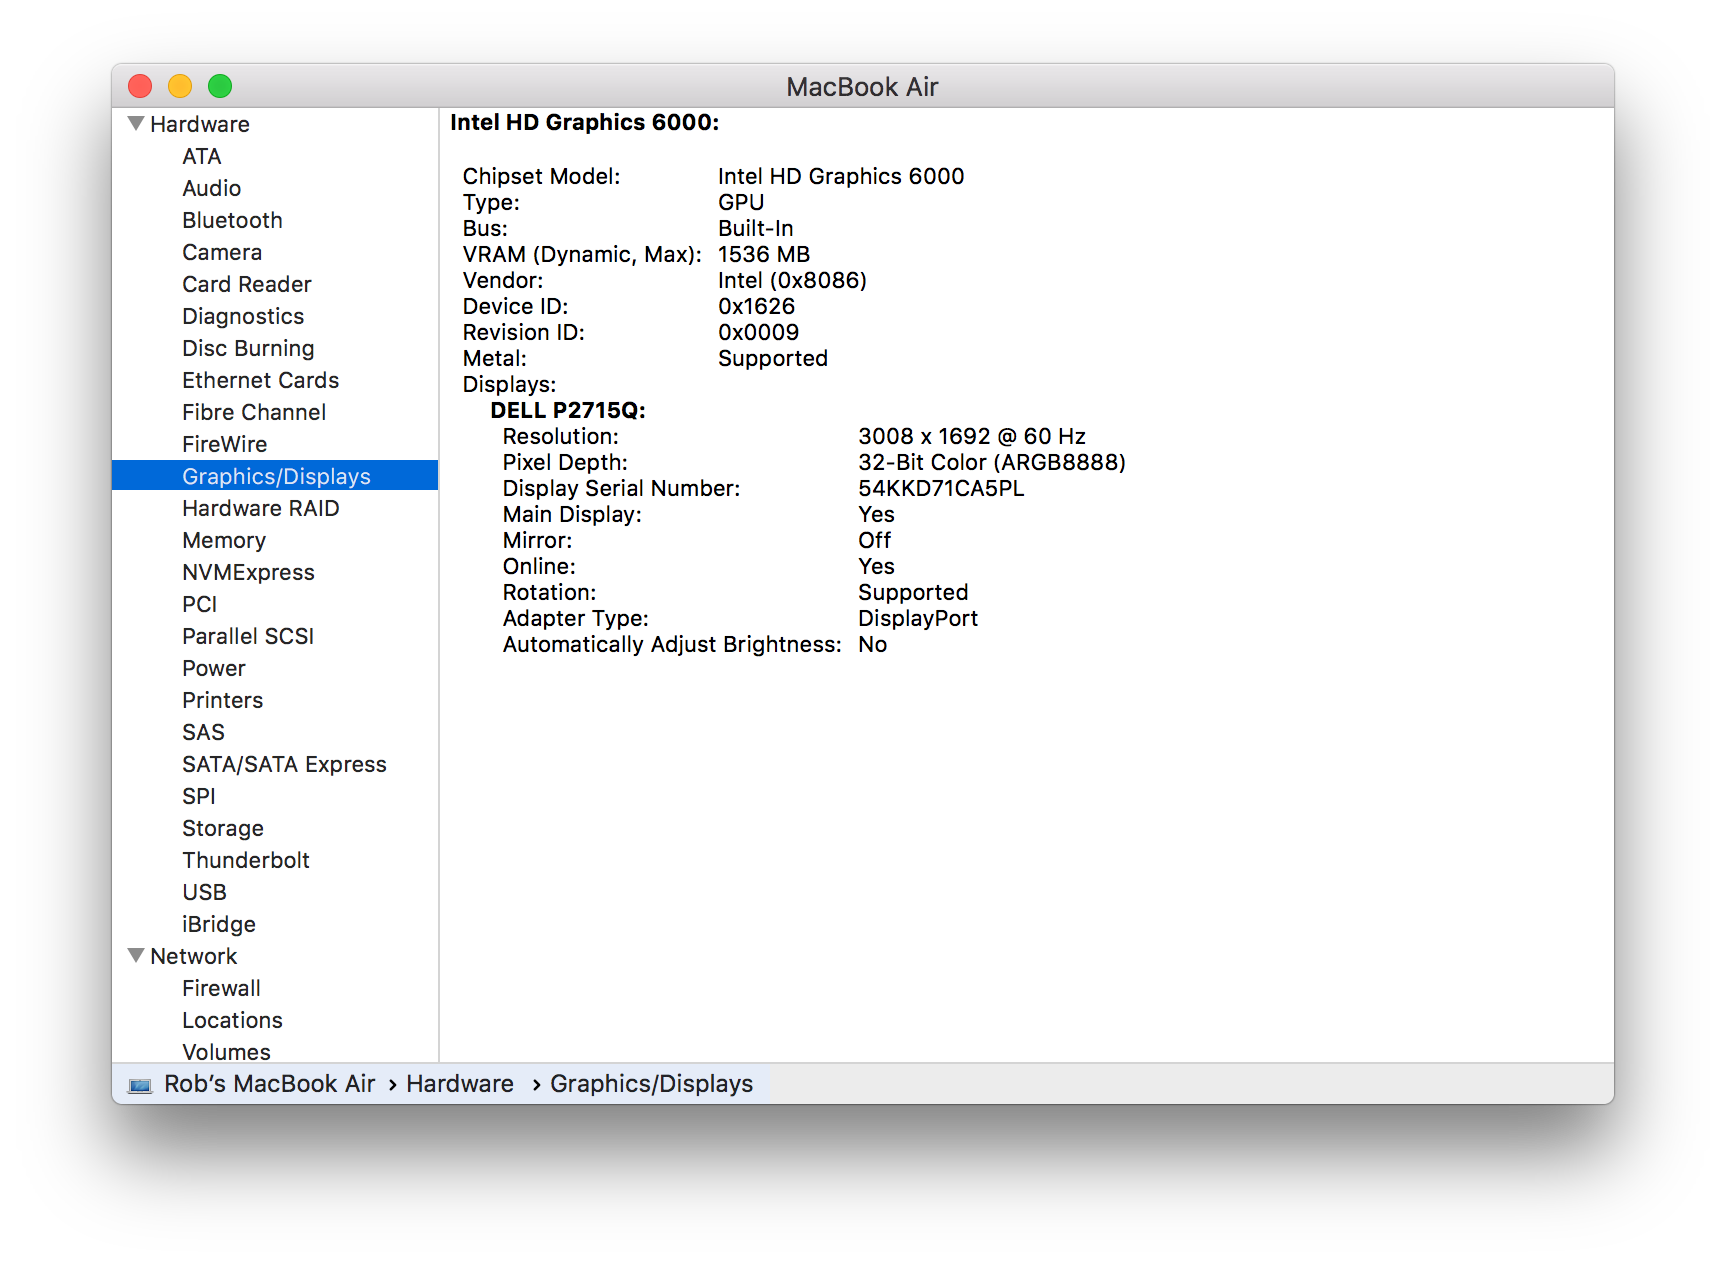Viewport: 1726px width, 1264px height.
Task: Select Parallel SCSI in sidebar
Action: click(248, 636)
